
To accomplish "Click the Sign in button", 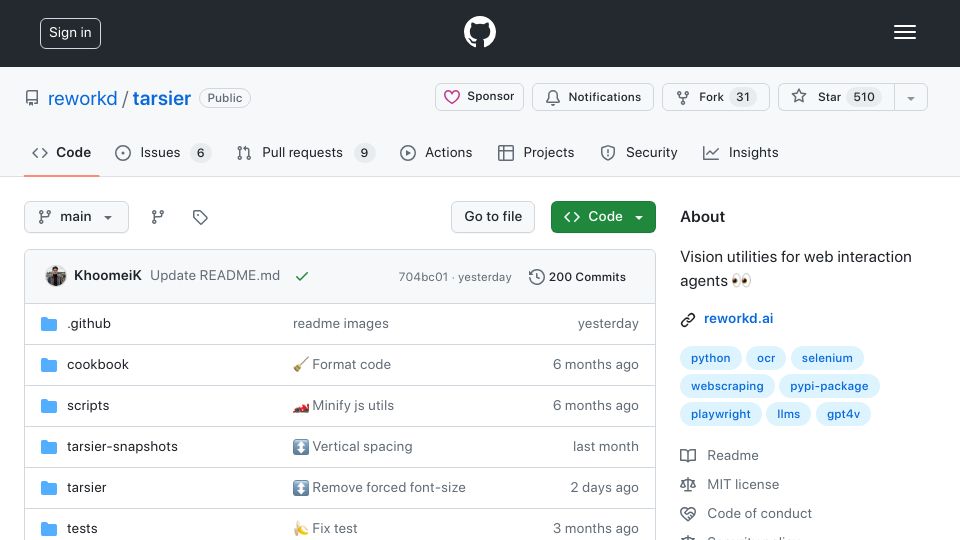I will coord(70,33).
